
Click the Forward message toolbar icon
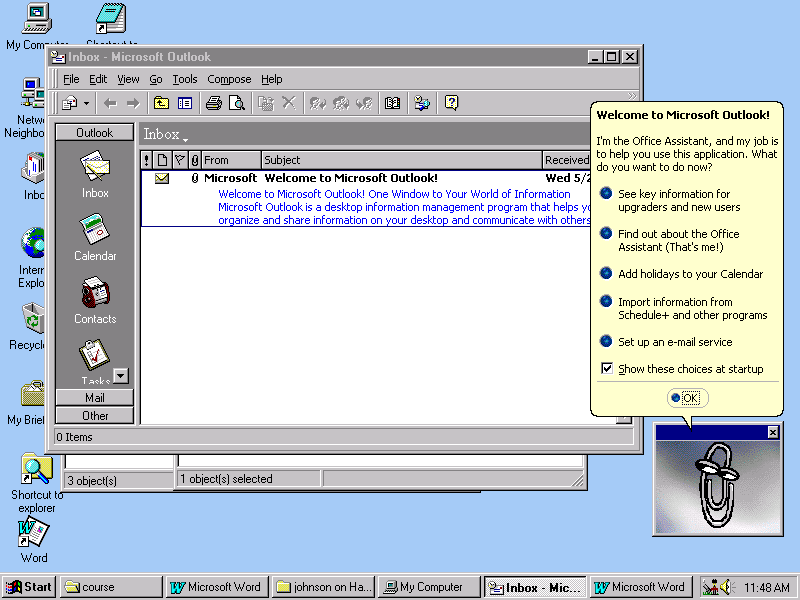coord(364,104)
